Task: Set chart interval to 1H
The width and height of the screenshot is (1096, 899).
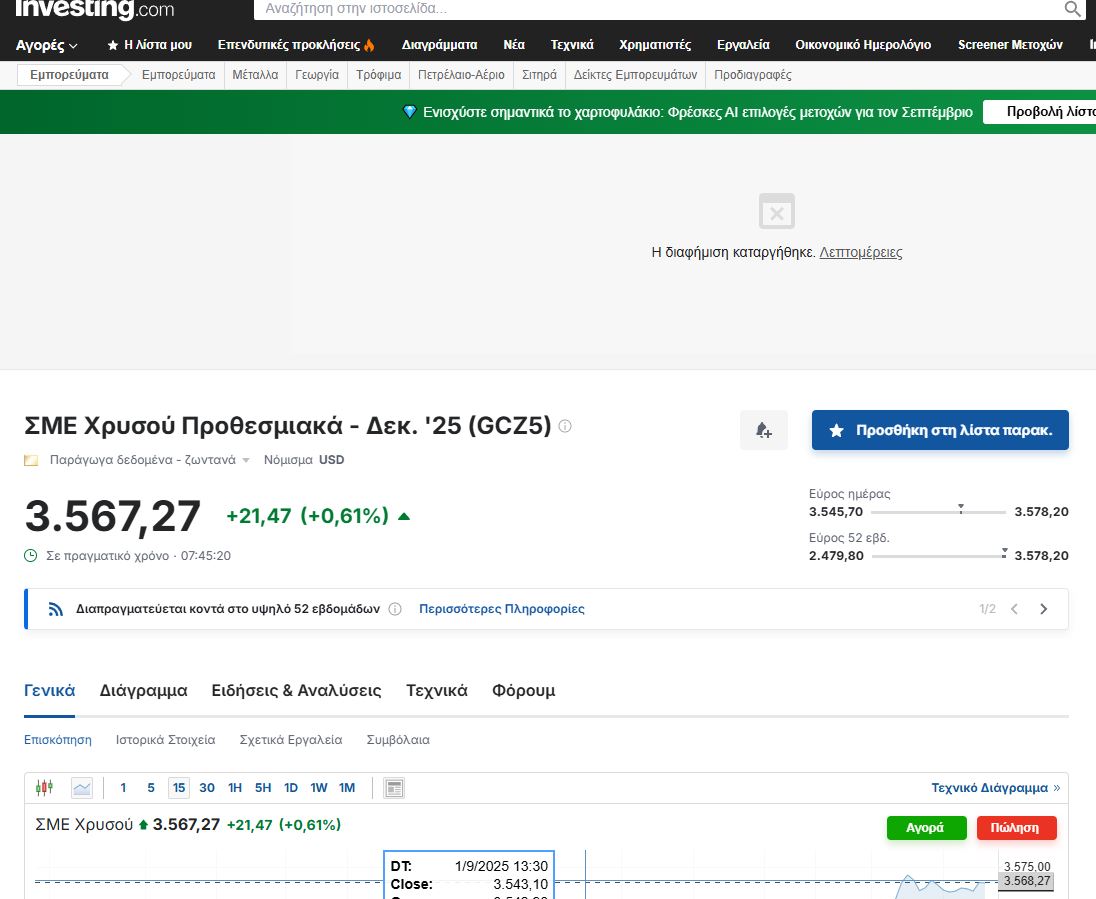Action: pos(235,788)
